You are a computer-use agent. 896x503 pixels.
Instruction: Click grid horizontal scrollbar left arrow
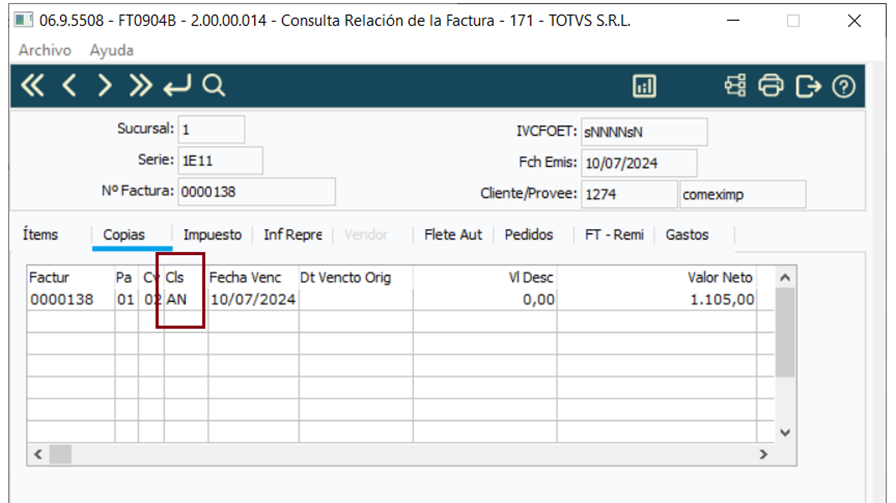click(x=38, y=454)
